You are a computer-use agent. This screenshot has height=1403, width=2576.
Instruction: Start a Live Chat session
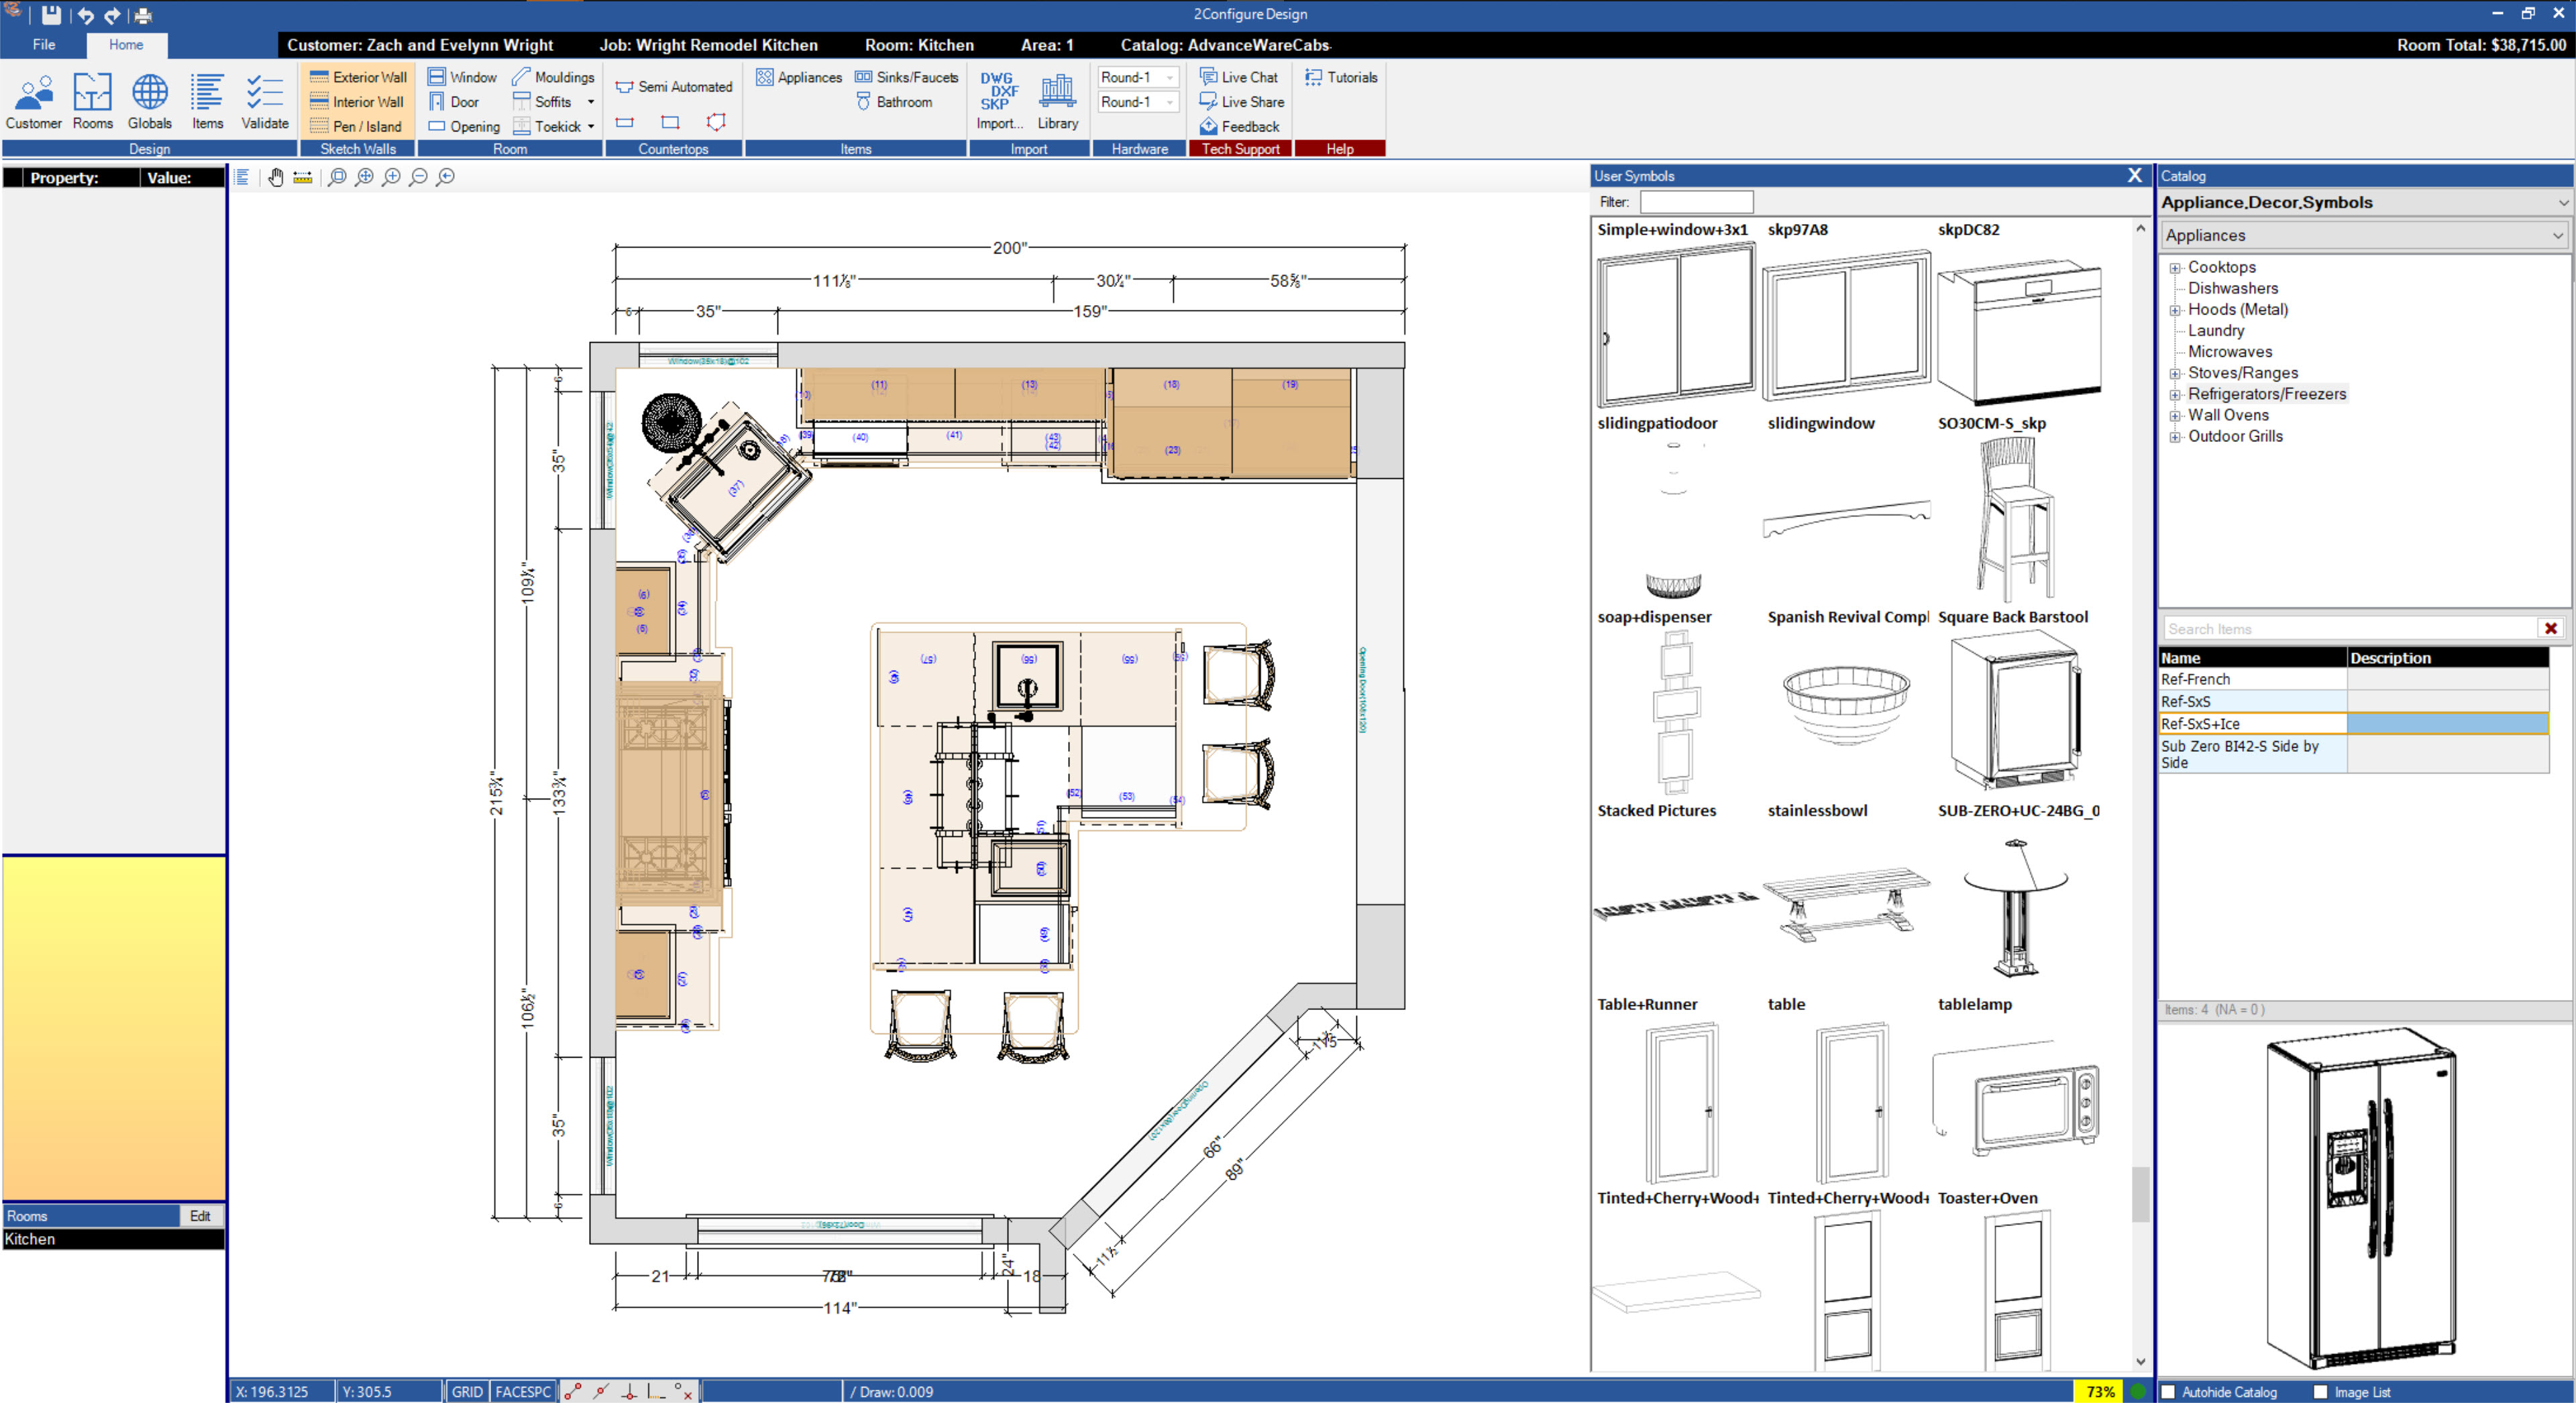click(1239, 77)
